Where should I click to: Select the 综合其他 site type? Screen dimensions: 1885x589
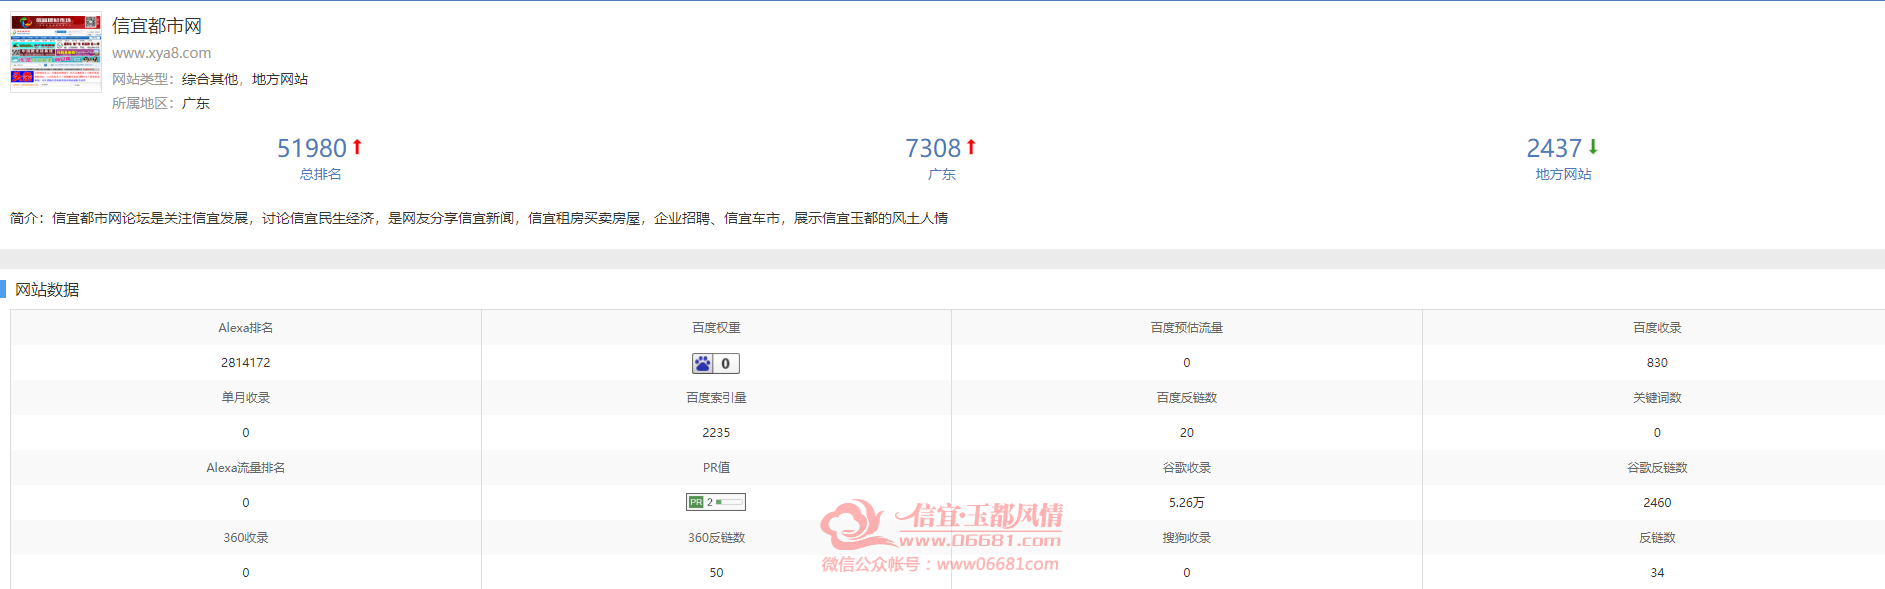point(210,79)
